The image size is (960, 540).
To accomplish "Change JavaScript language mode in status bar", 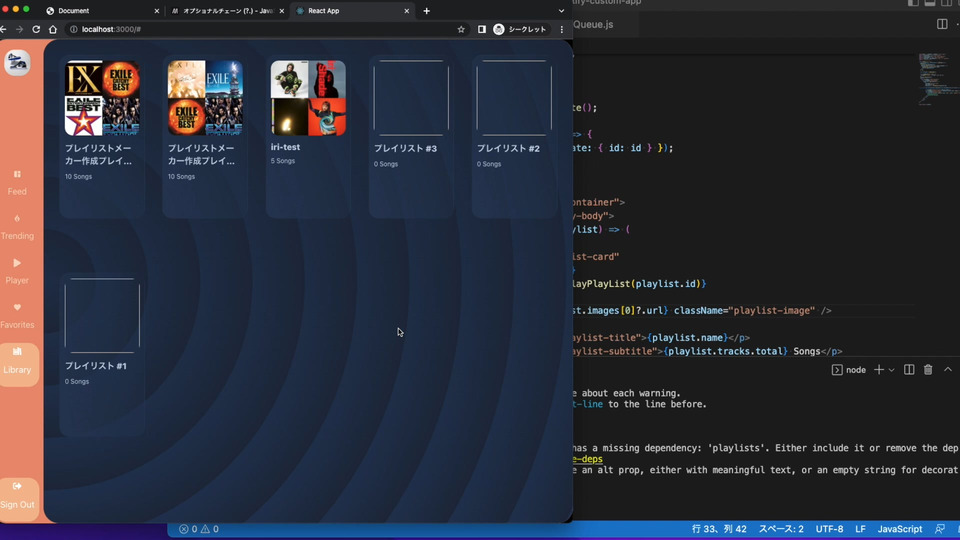I will coord(900,529).
